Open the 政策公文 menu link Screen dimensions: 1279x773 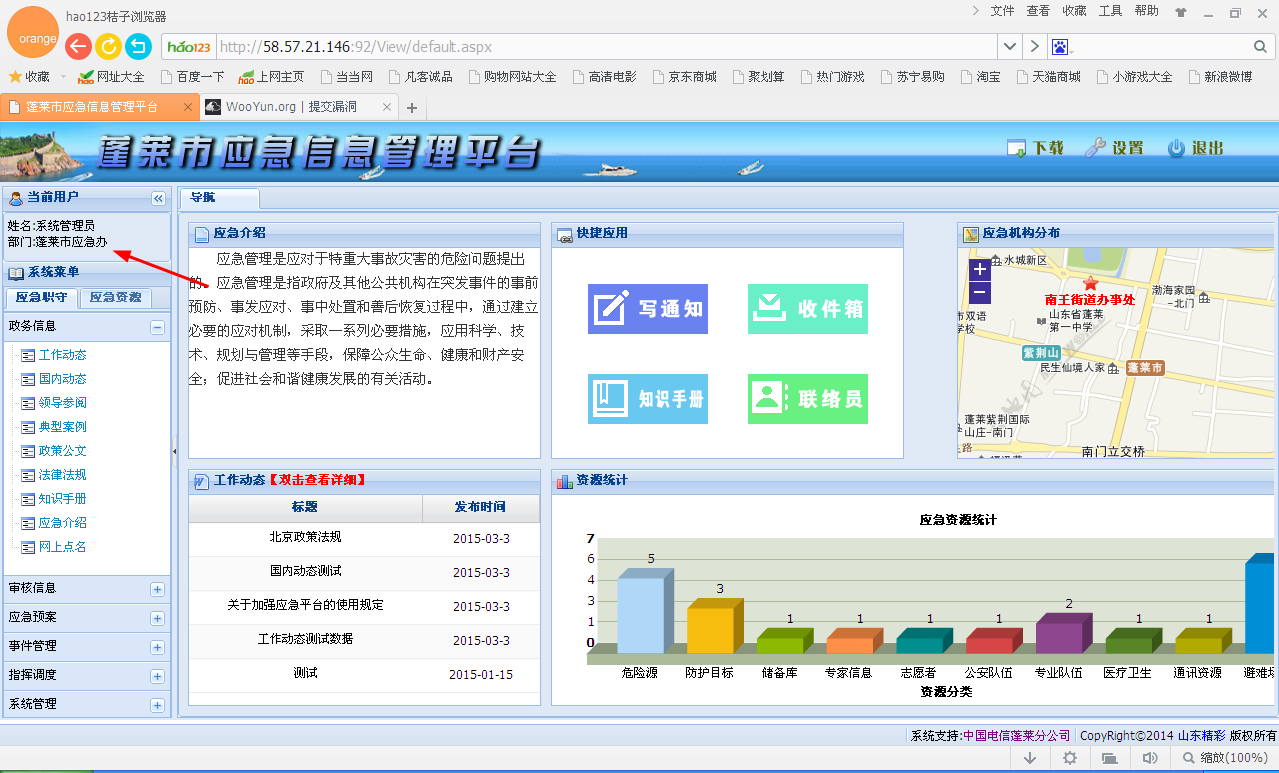[62, 451]
